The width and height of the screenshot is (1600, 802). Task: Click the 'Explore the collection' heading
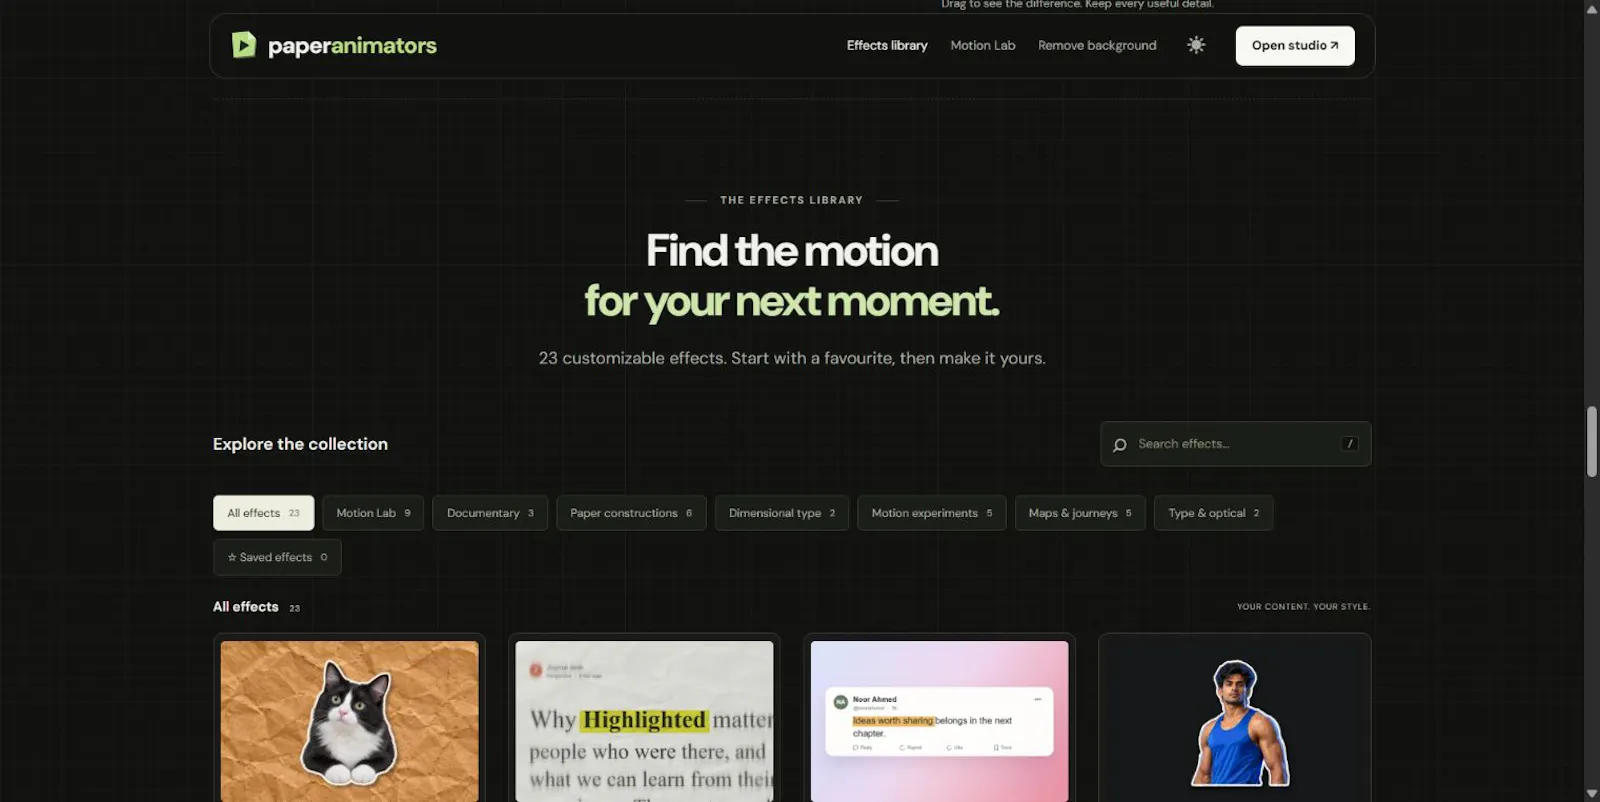[300, 444]
